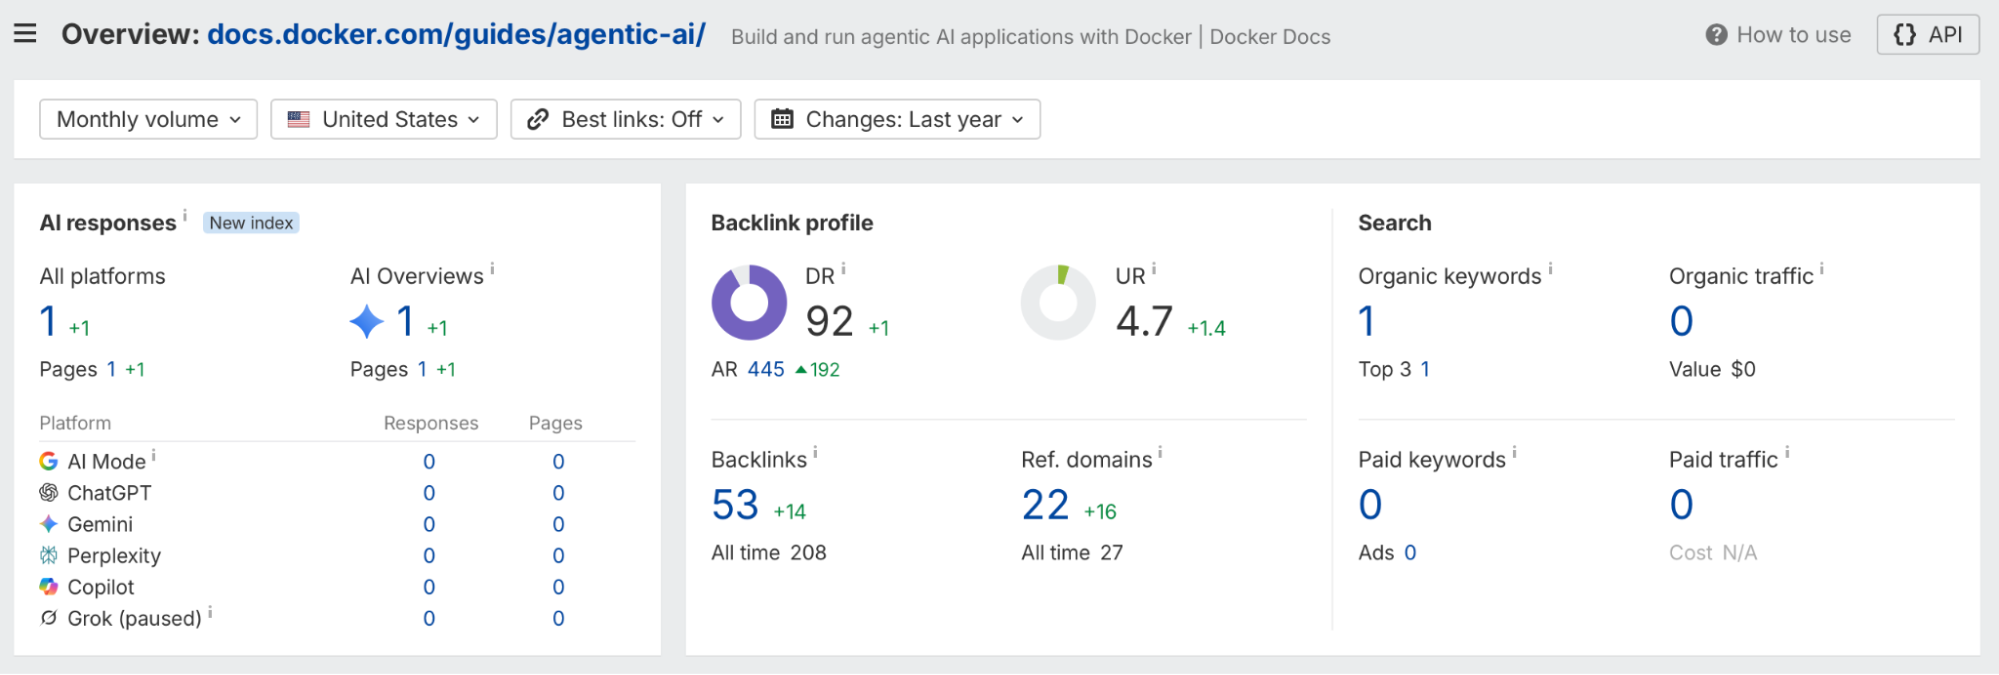
Task: Click the Grok logo icon
Action: (x=48, y=618)
